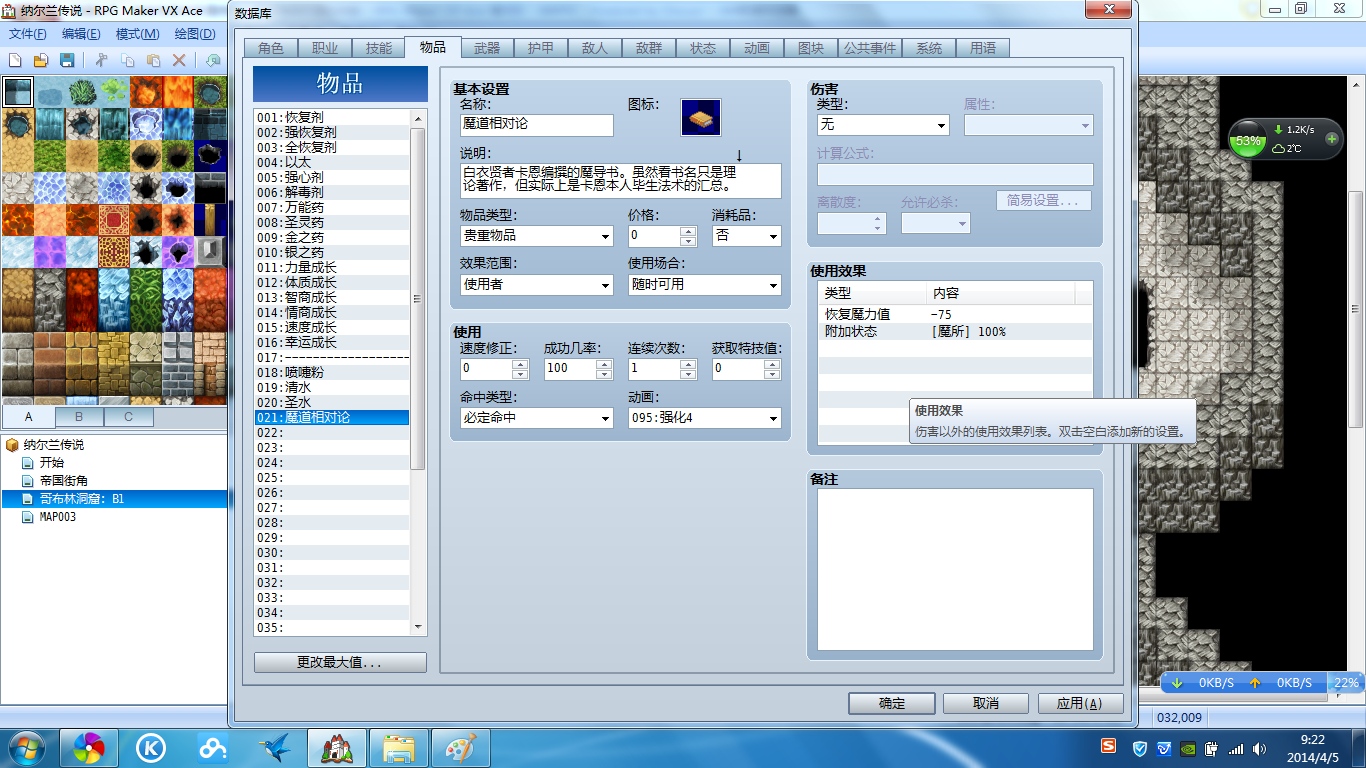Open the 模式(M) menu

pos(138,34)
